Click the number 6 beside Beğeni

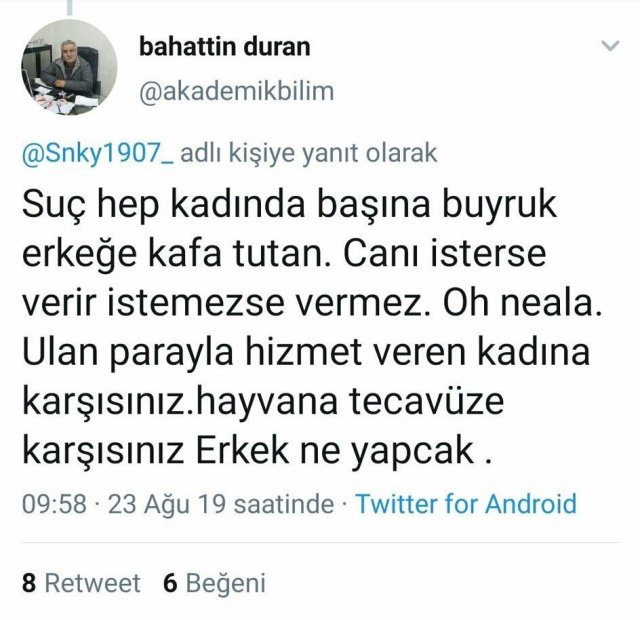(x=170, y=582)
